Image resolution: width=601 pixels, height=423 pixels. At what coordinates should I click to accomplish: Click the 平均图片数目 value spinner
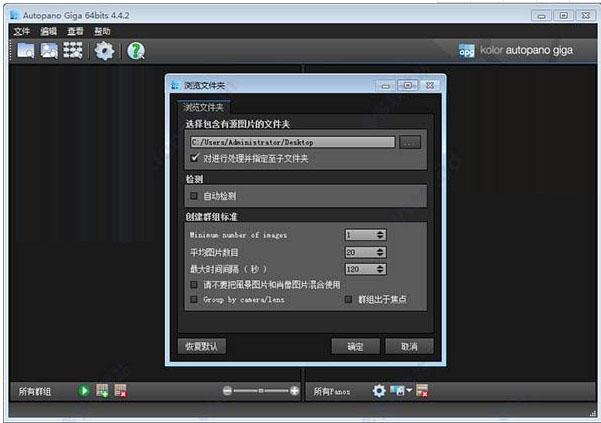(366, 252)
